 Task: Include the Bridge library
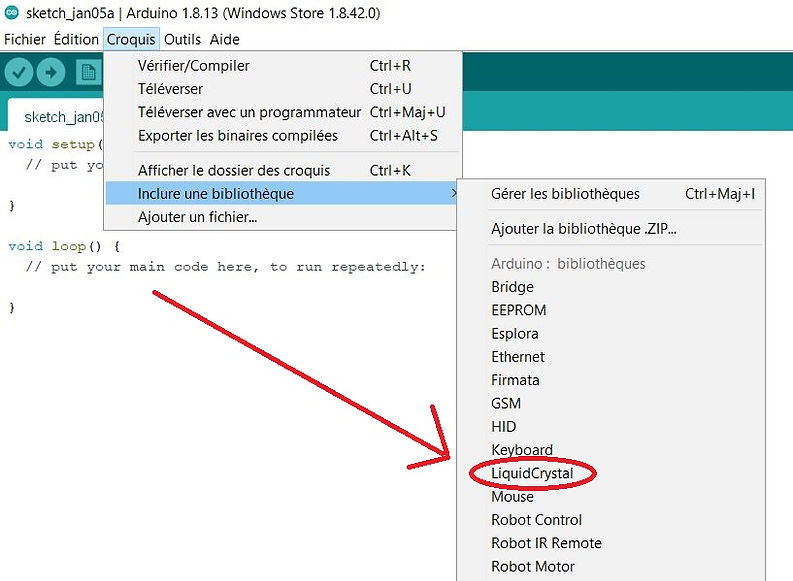coord(611,287)
